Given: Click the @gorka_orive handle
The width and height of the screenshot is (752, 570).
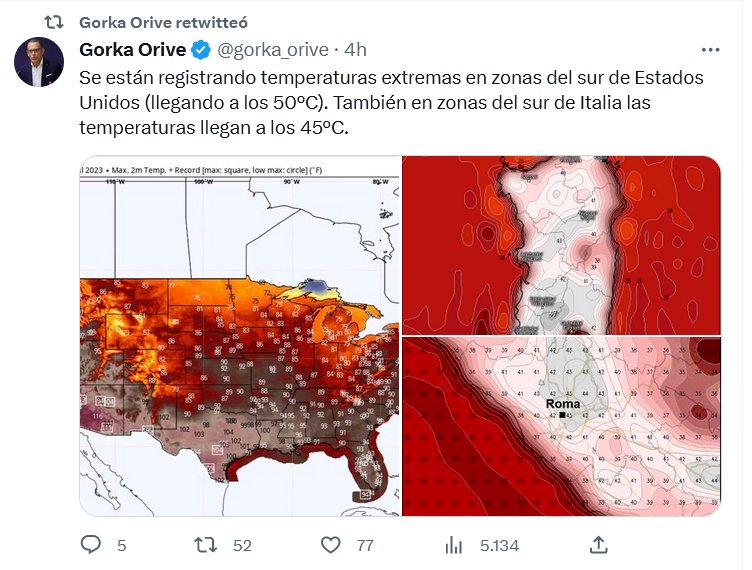Looking at the screenshot, I should click(273, 49).
